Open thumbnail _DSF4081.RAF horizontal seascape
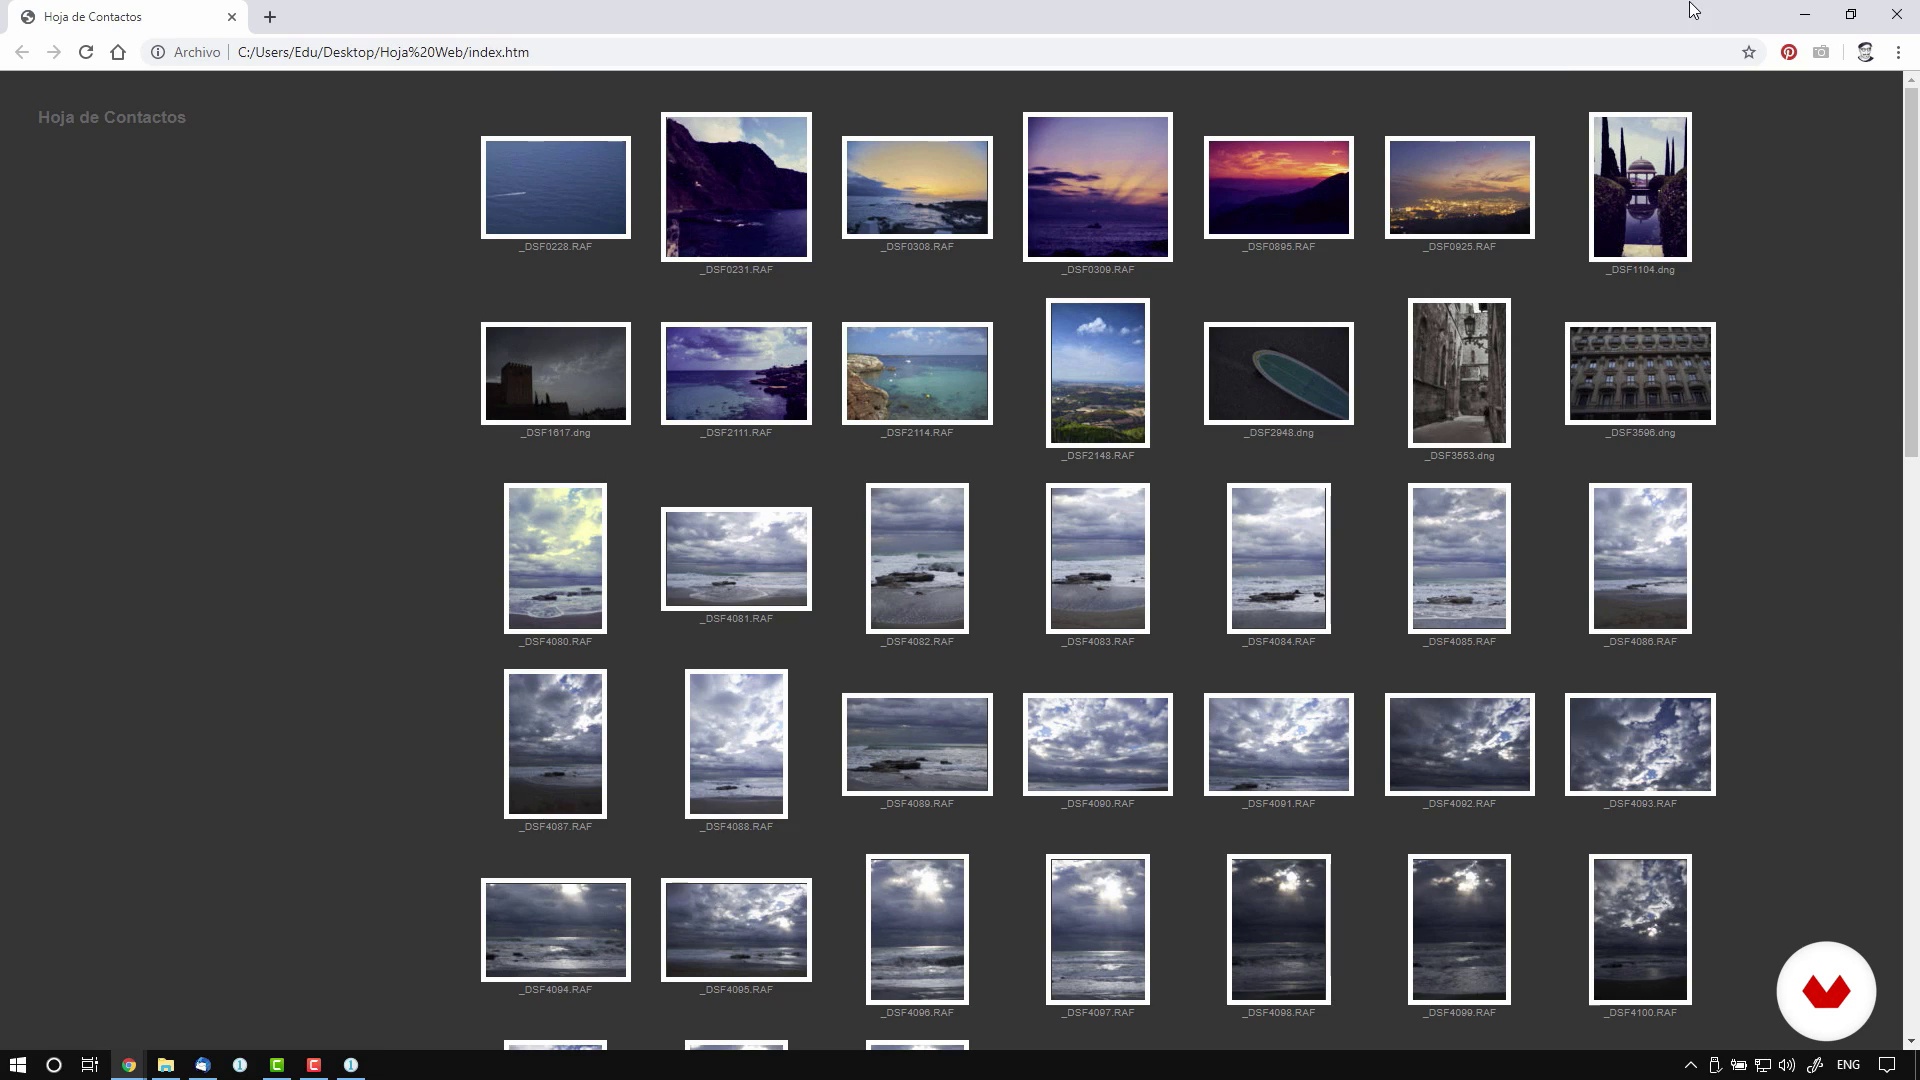1920x1080 pixels. click(x=736, y=558)
